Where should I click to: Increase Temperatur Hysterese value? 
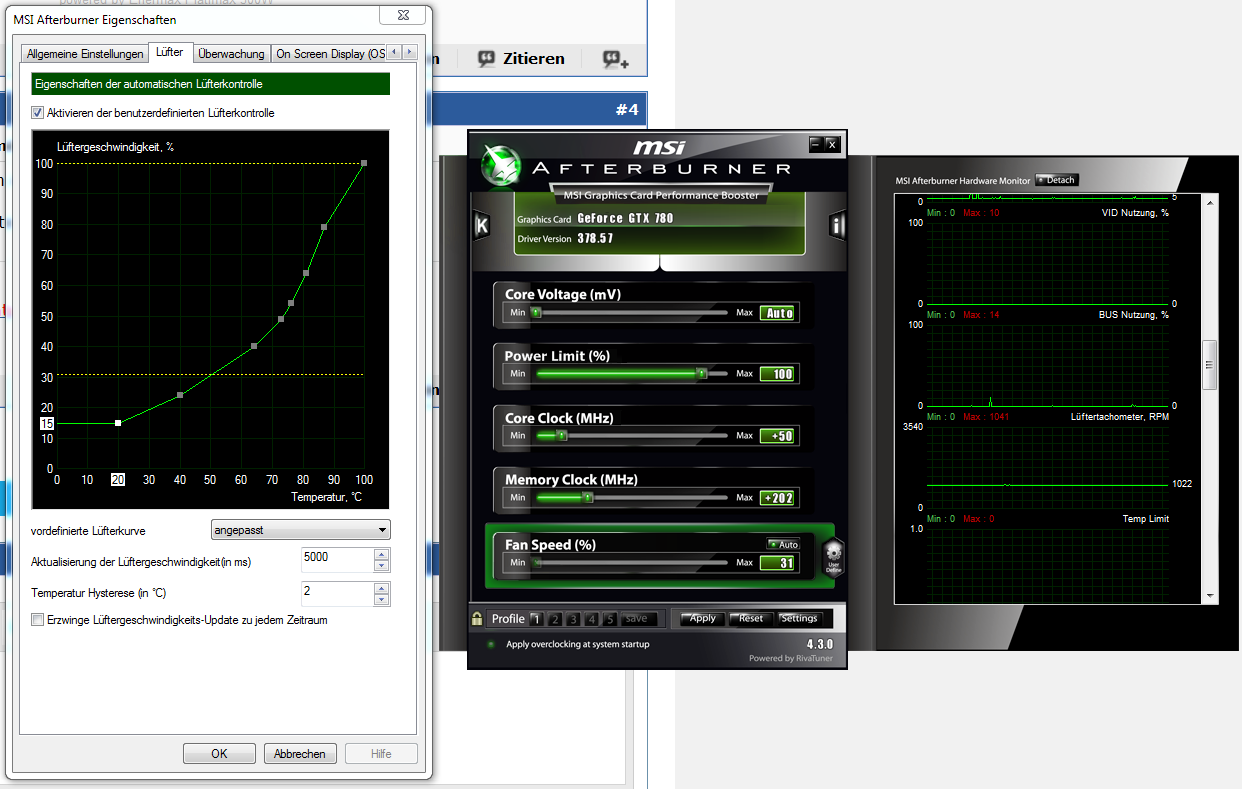pos(381,588)
